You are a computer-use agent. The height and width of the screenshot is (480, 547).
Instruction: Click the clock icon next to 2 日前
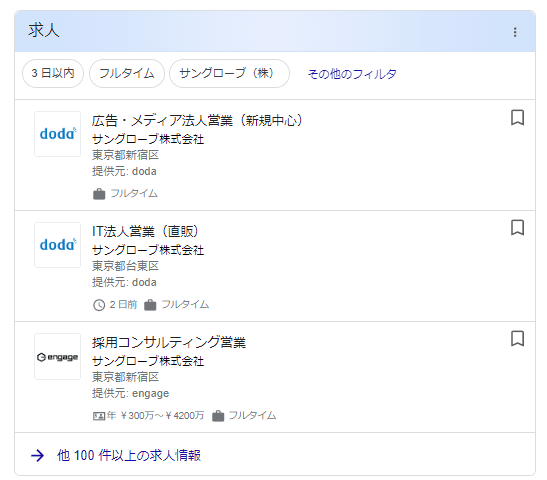[x=99, y=305]
